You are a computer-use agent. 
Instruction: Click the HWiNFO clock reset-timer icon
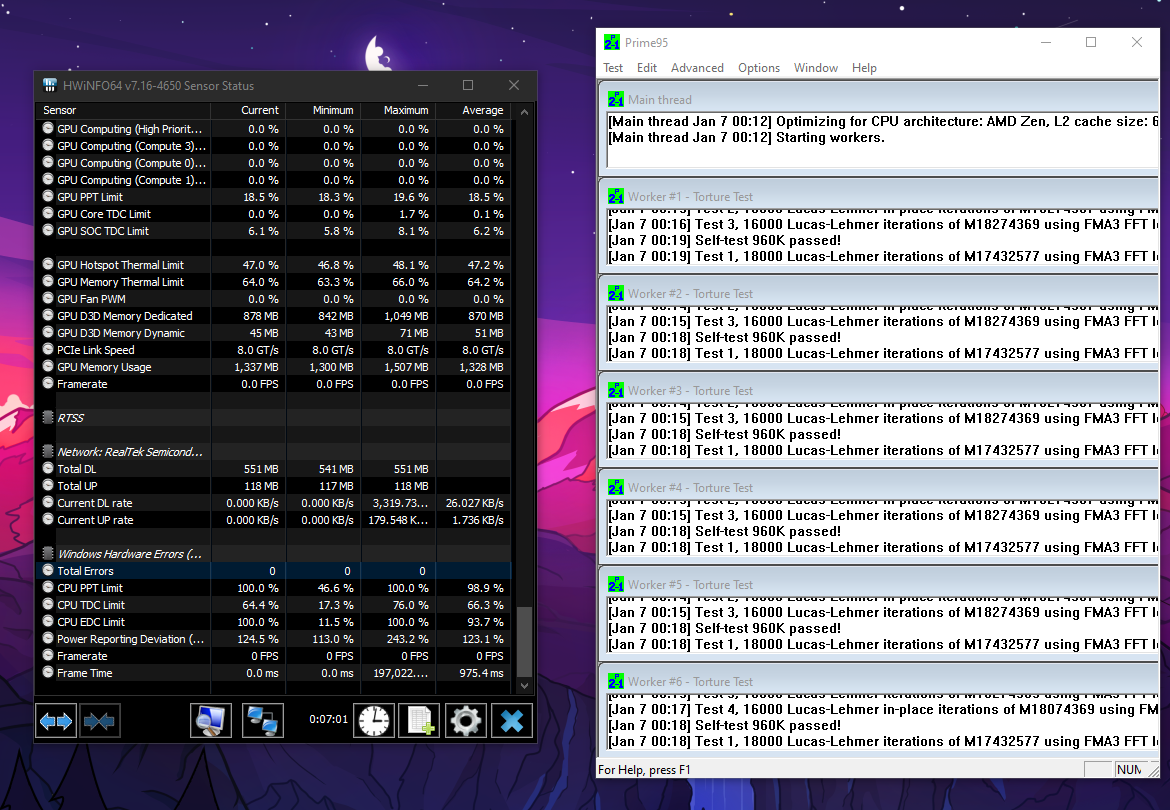click(x=374, y=721)
